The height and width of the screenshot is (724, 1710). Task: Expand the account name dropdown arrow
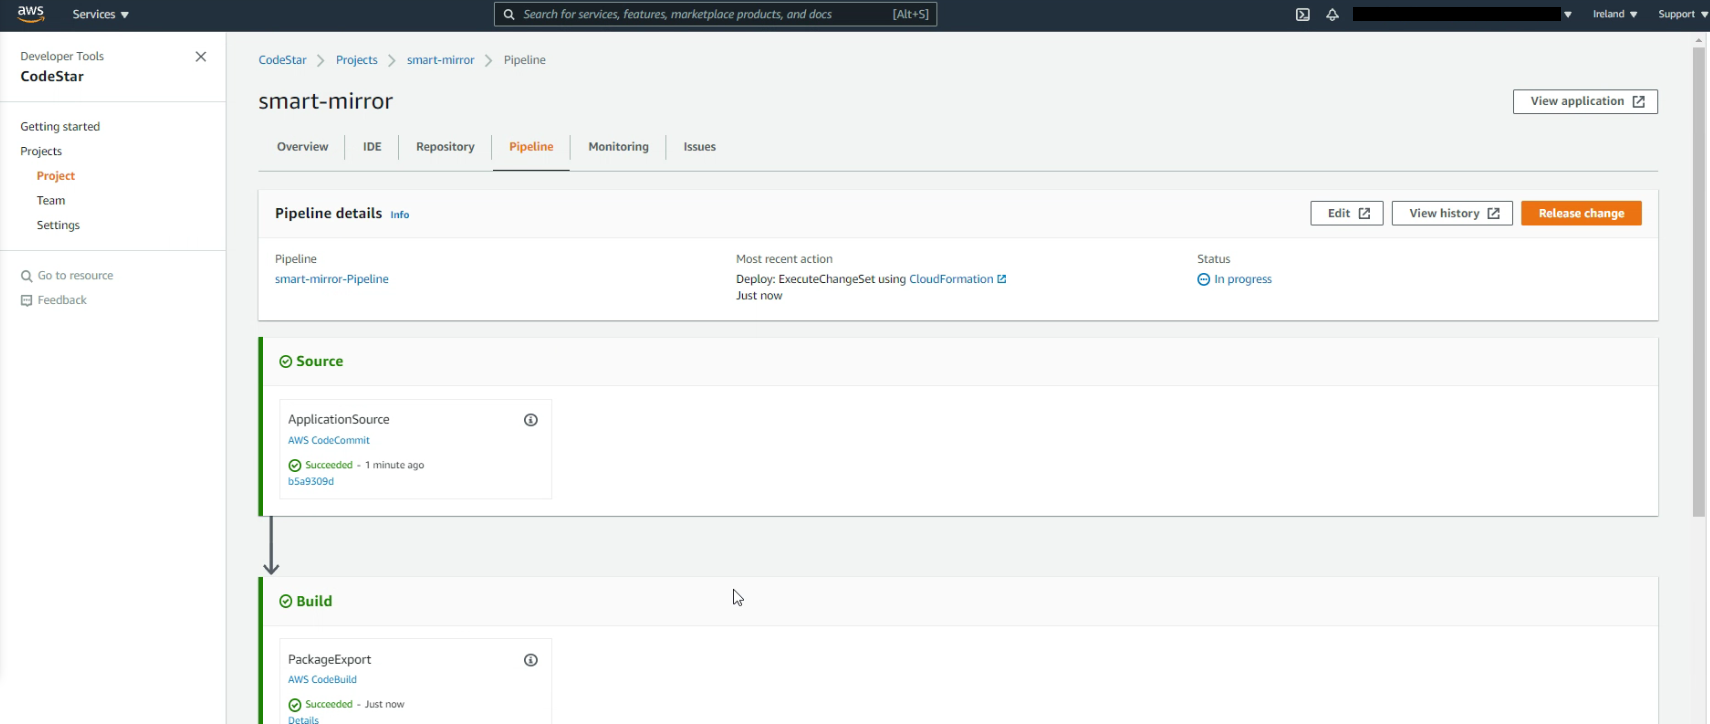(x=1567, y=14)
